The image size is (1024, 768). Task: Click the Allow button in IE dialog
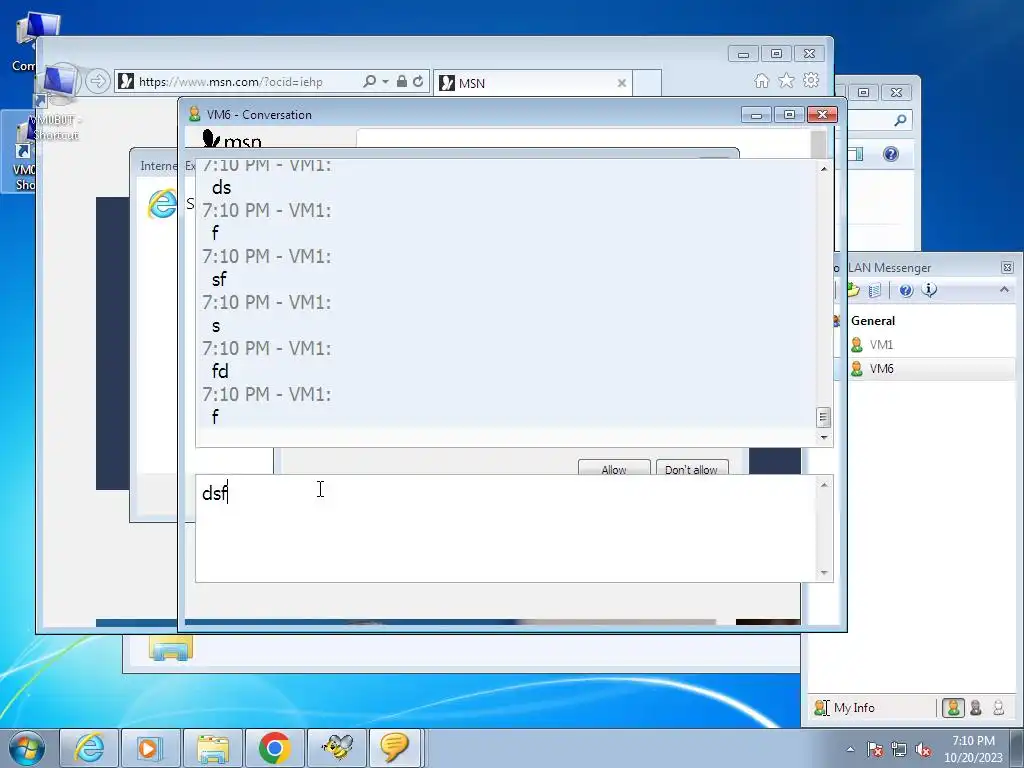tap(614, 469)
